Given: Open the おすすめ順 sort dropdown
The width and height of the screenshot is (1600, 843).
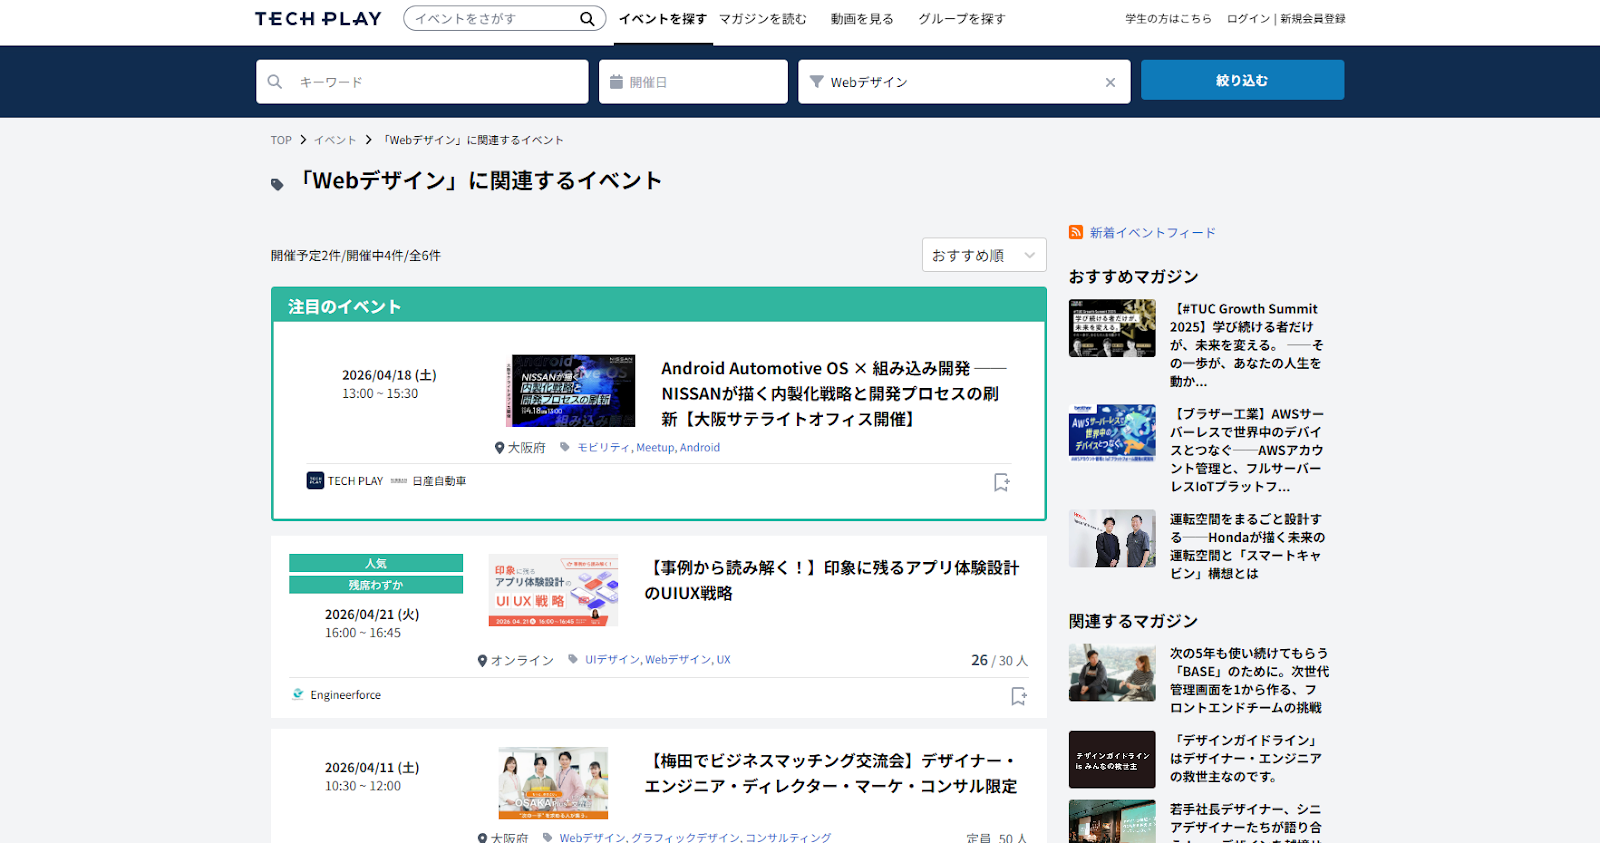Looking at the screenshot, I should click(983, 256).
